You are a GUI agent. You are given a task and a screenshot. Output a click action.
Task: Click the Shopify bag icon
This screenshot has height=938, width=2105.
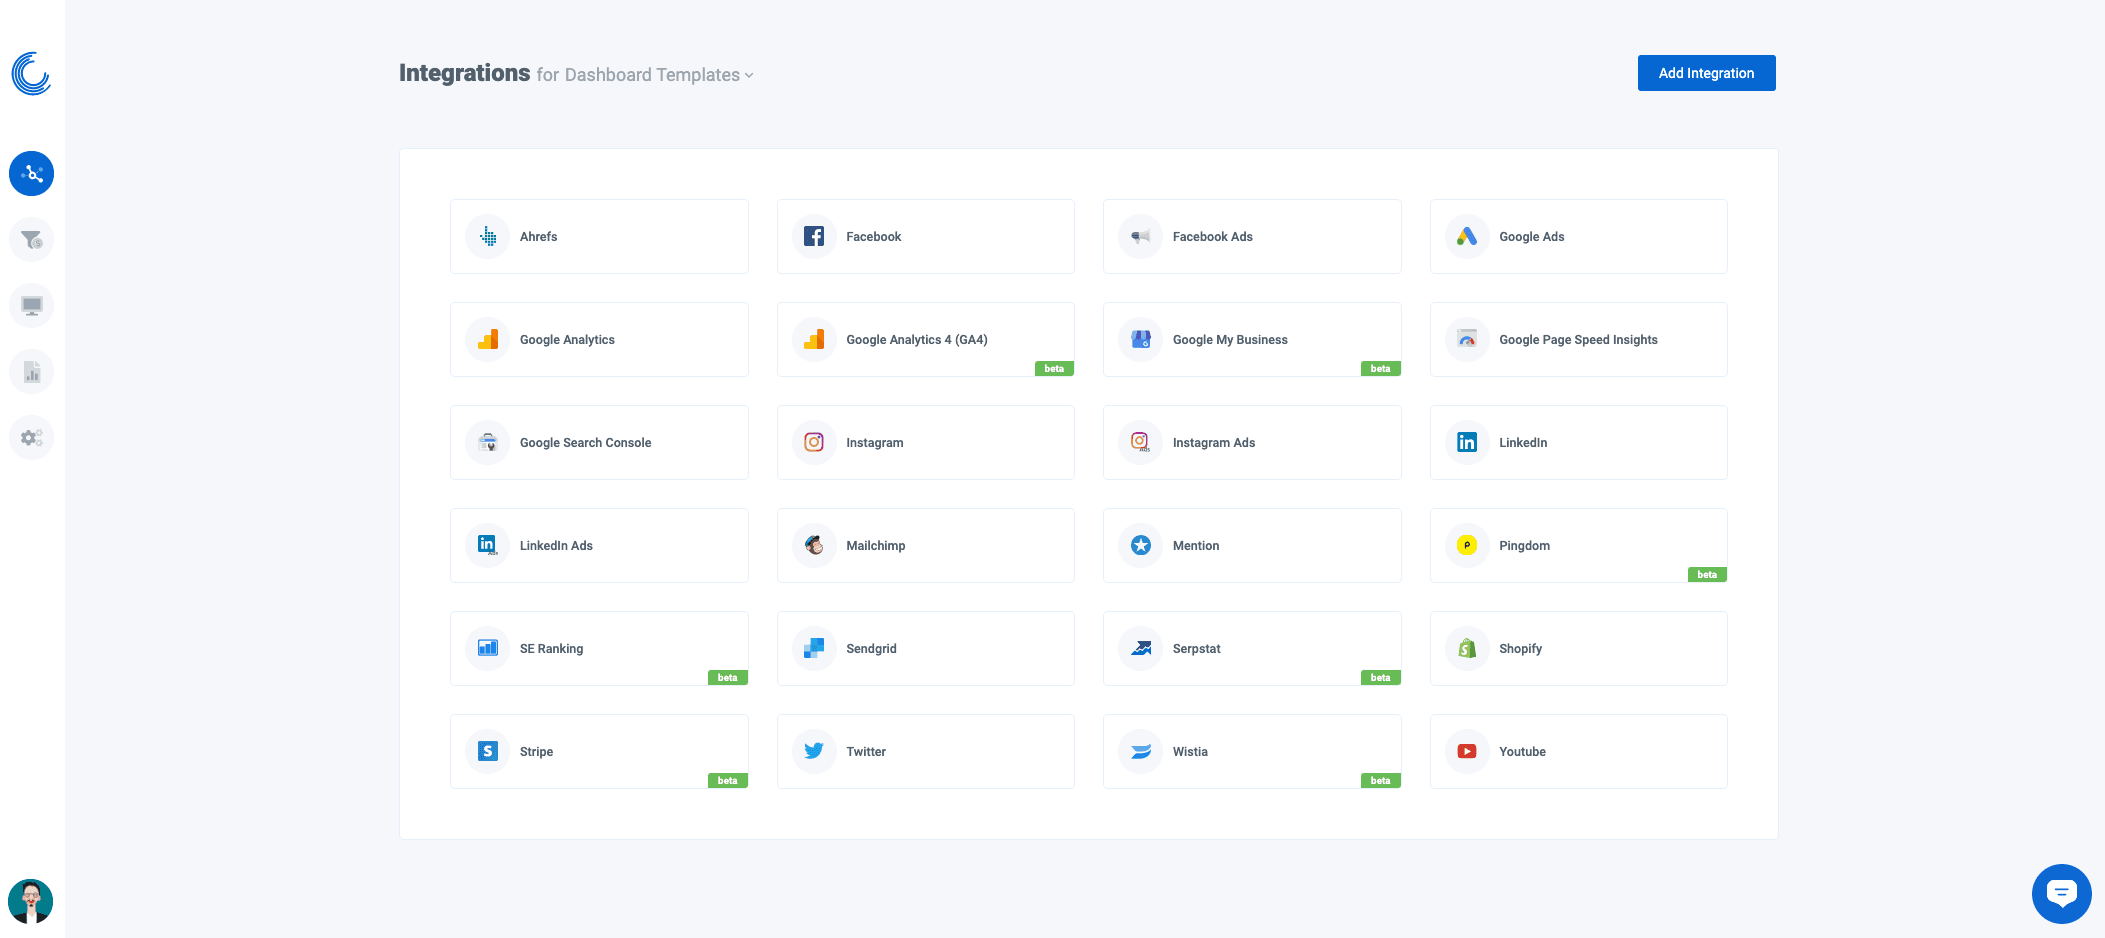(1467, 649)
